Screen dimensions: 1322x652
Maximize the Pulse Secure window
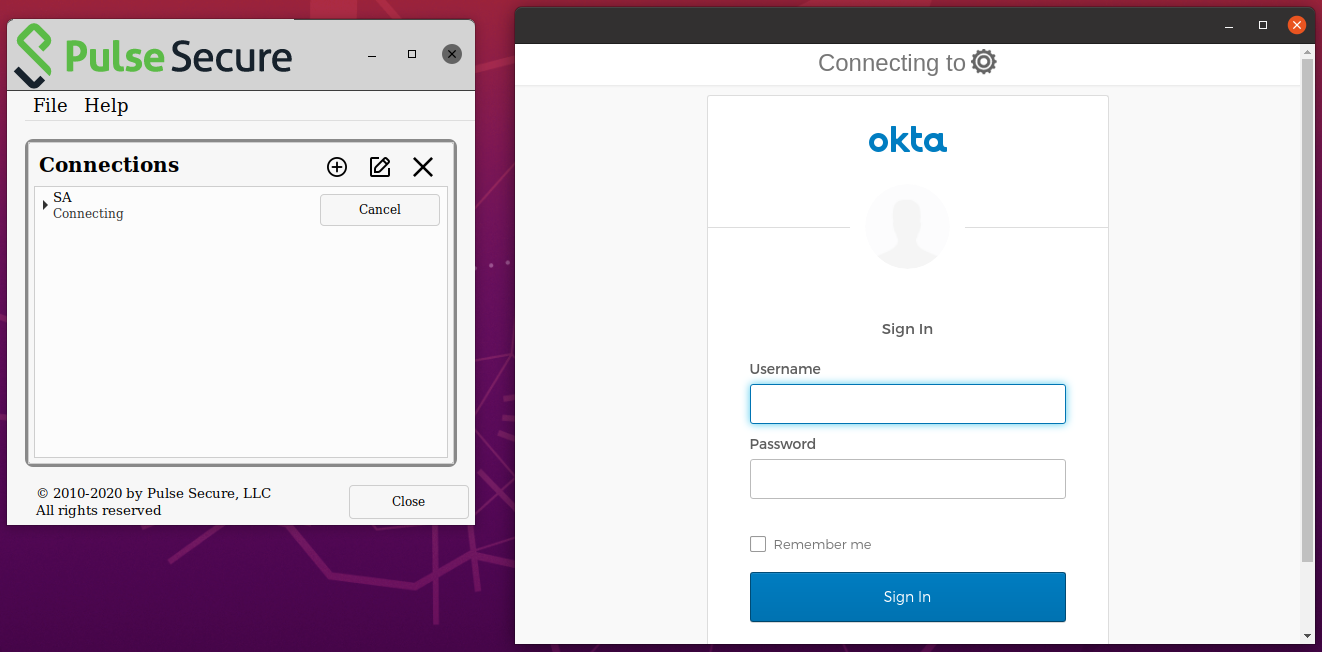click(412, 54)
